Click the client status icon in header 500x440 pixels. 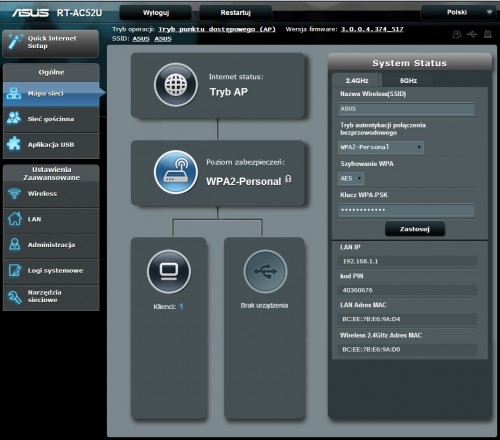457,34
